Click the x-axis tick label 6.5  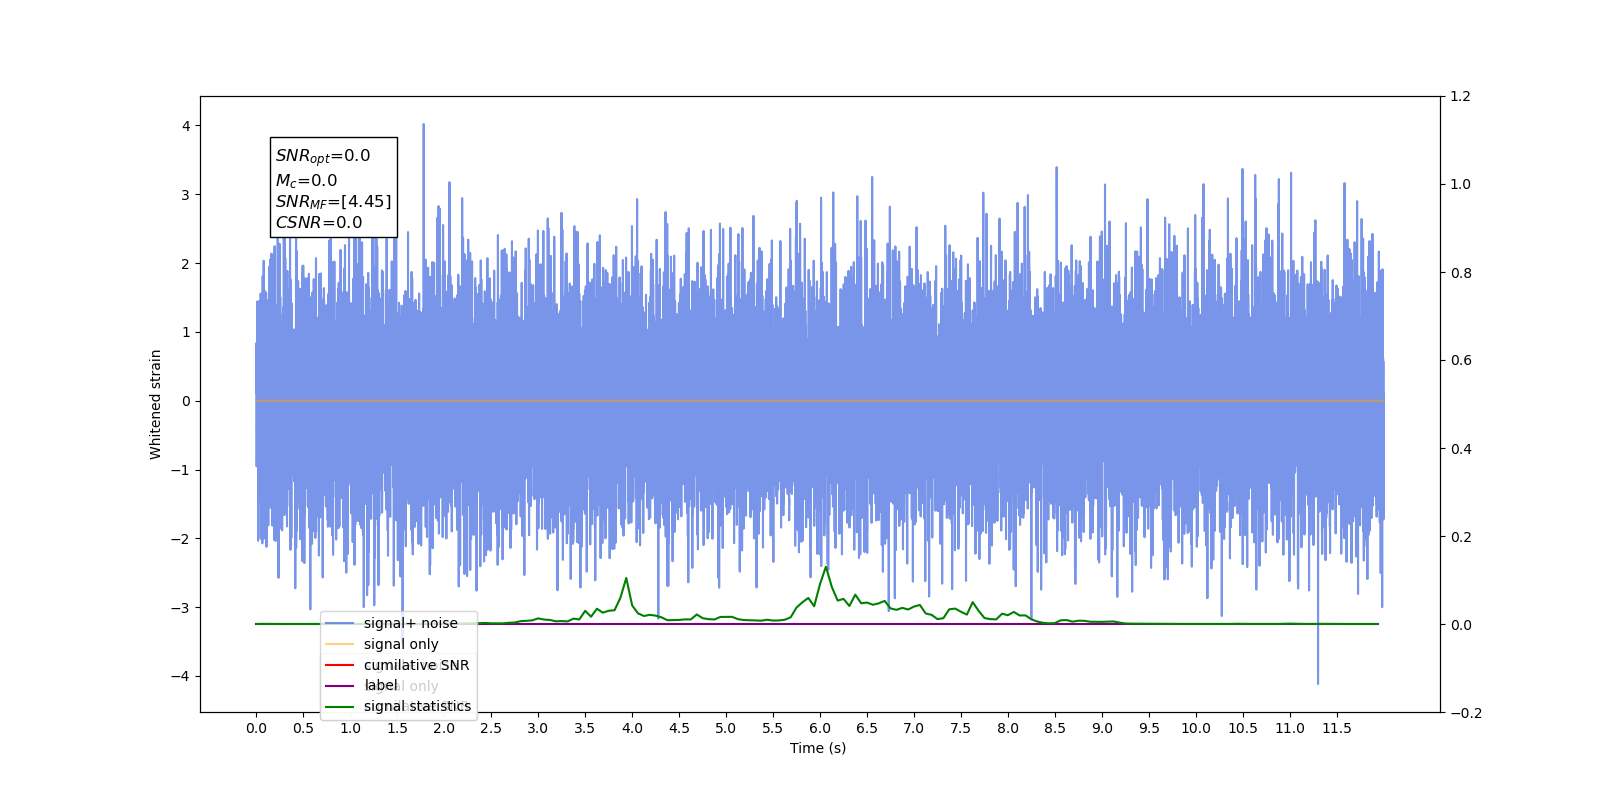(867, 728)
